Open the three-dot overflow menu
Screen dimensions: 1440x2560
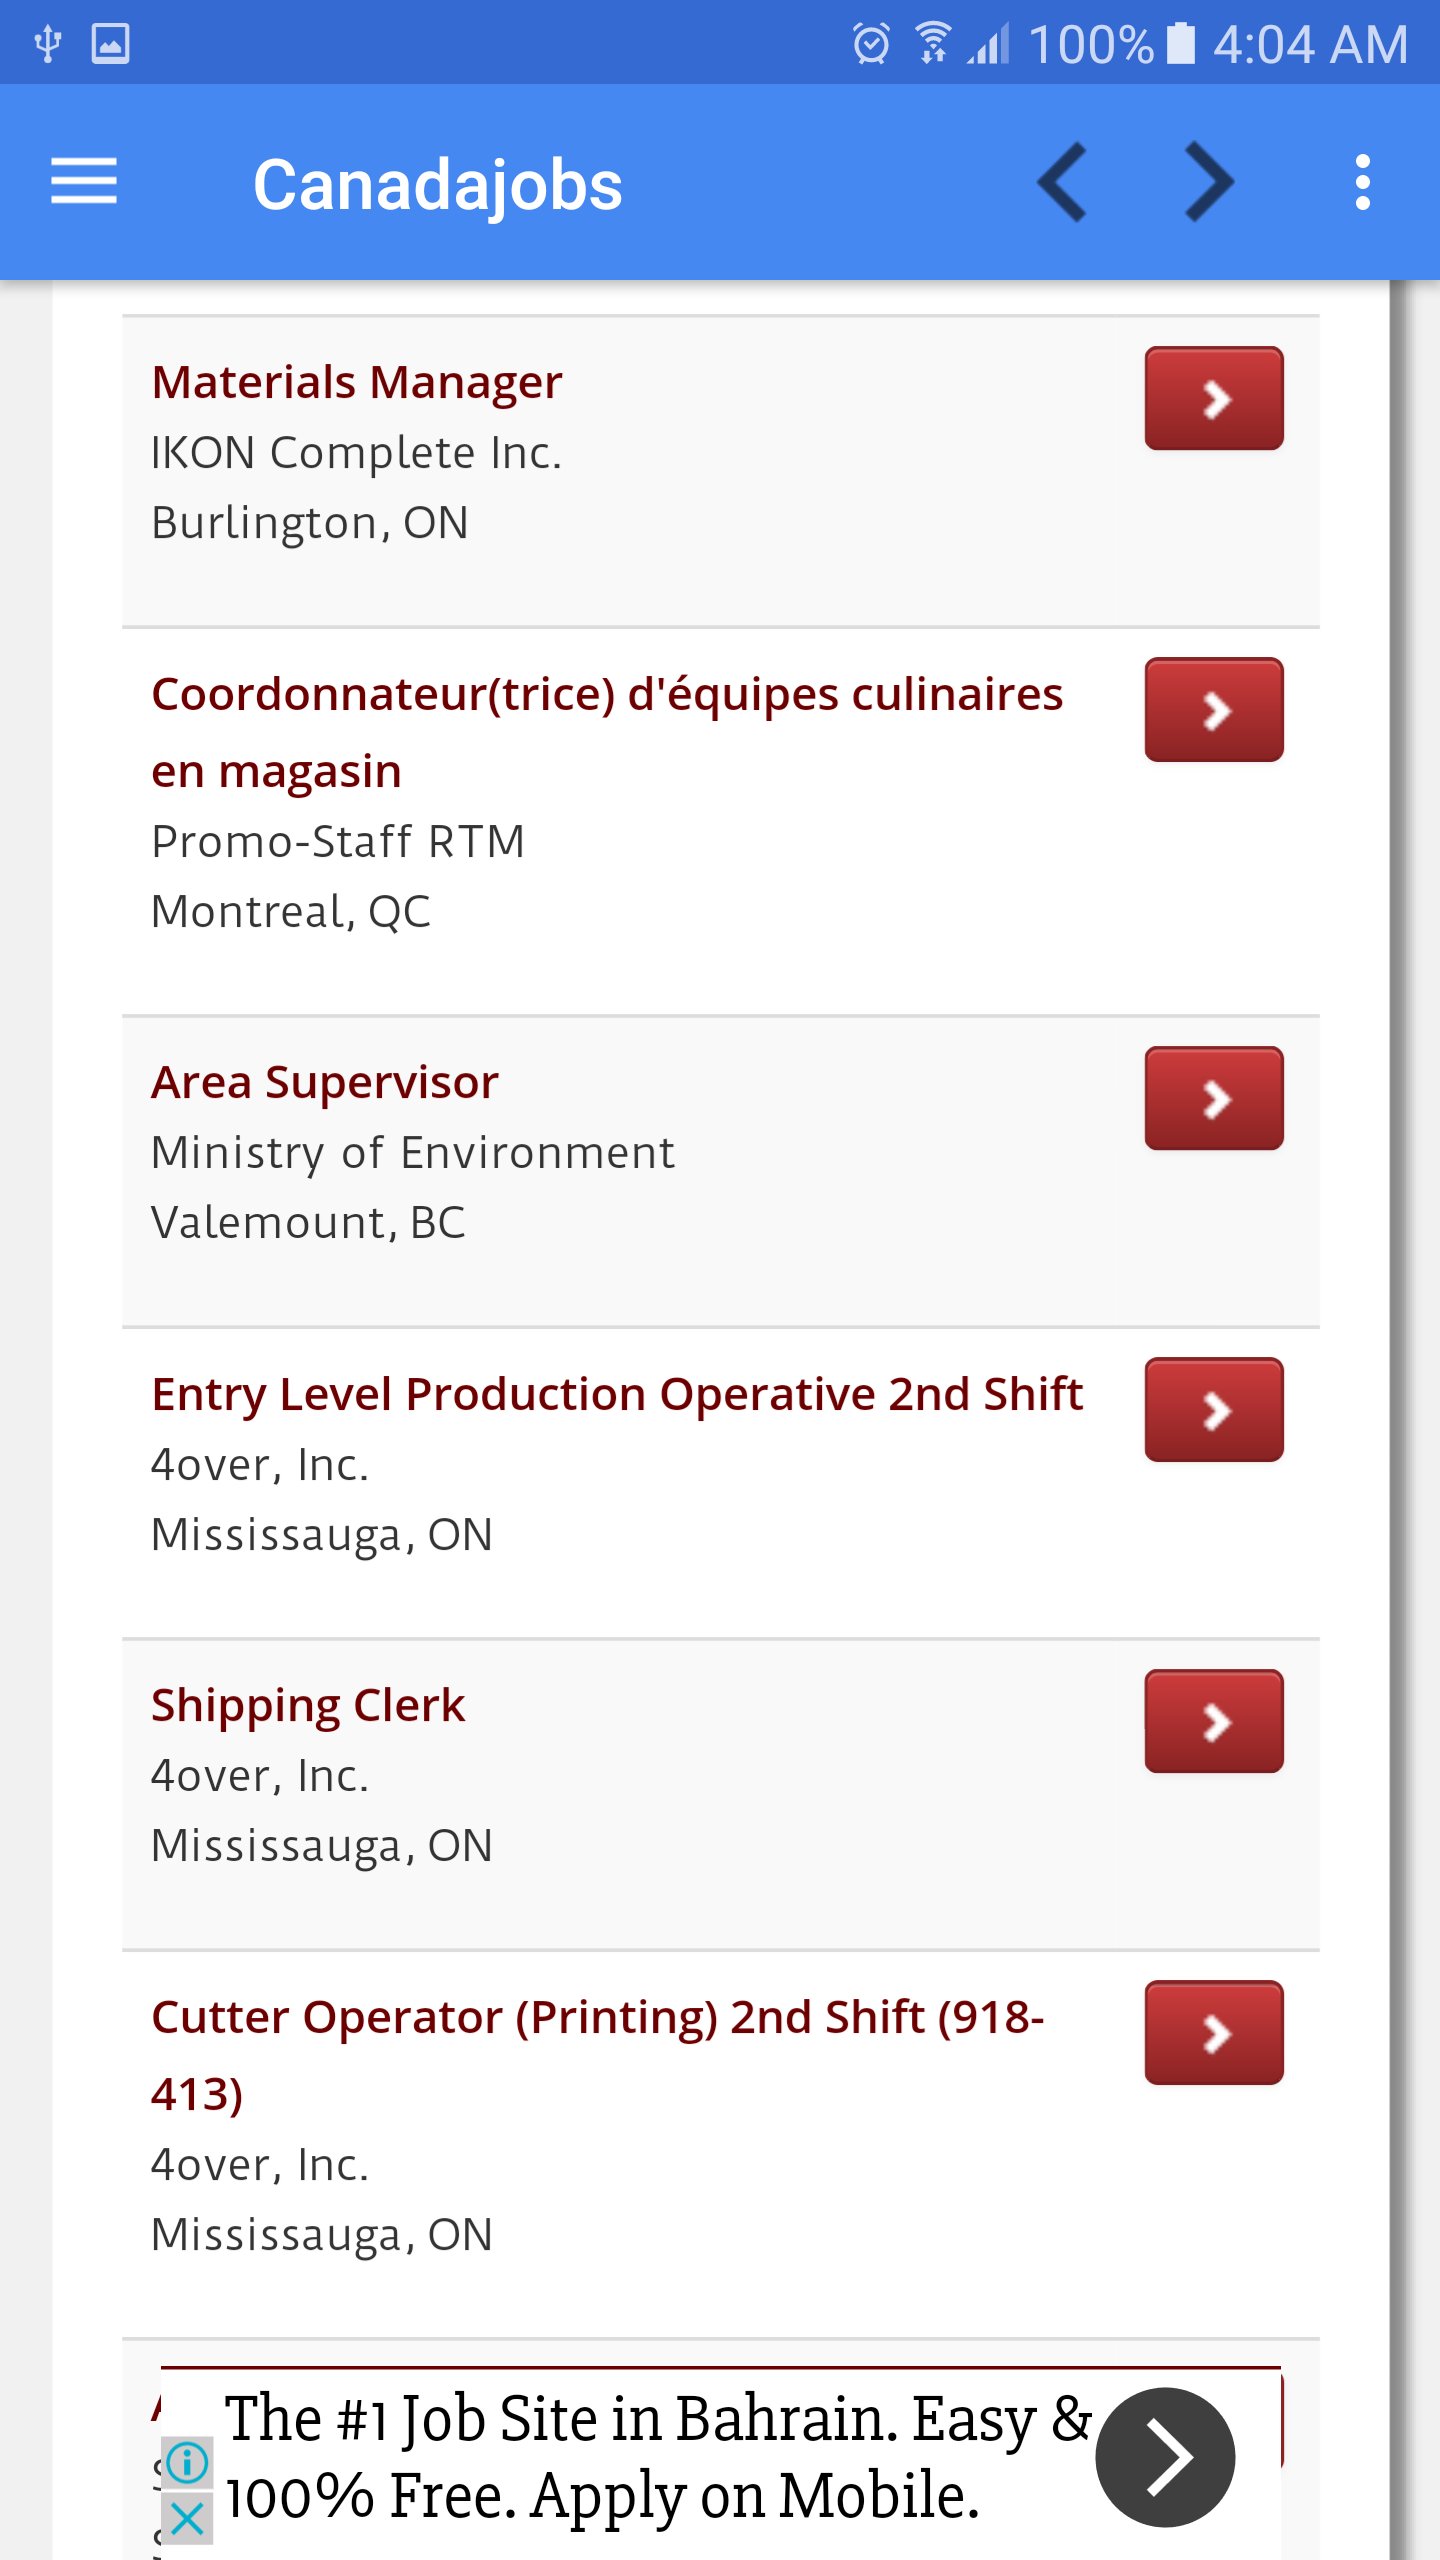[x=1362, y=182]
